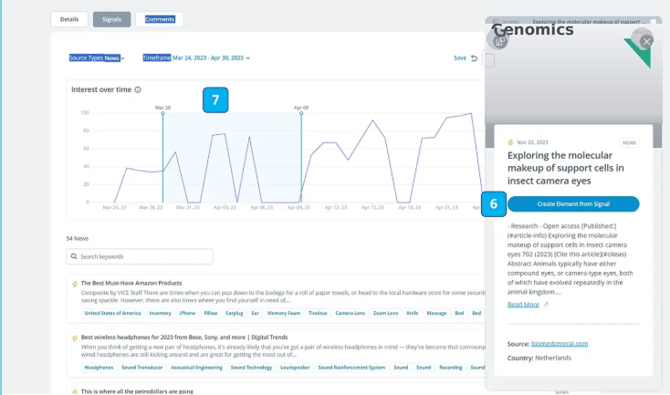Click the expand icon at the side panel's top left

(500, 41)
